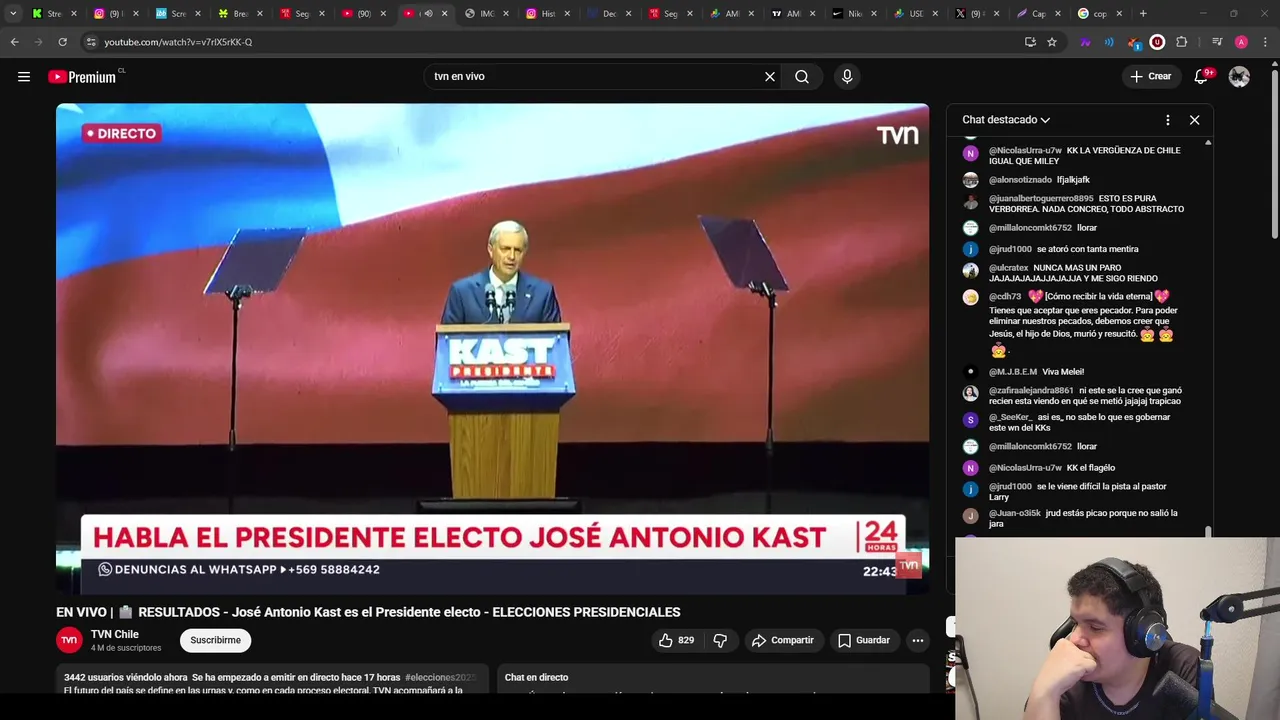Click the install app icon in address bar
The height and width of the screenshot is (720, 1280).
click(1030, 42)
